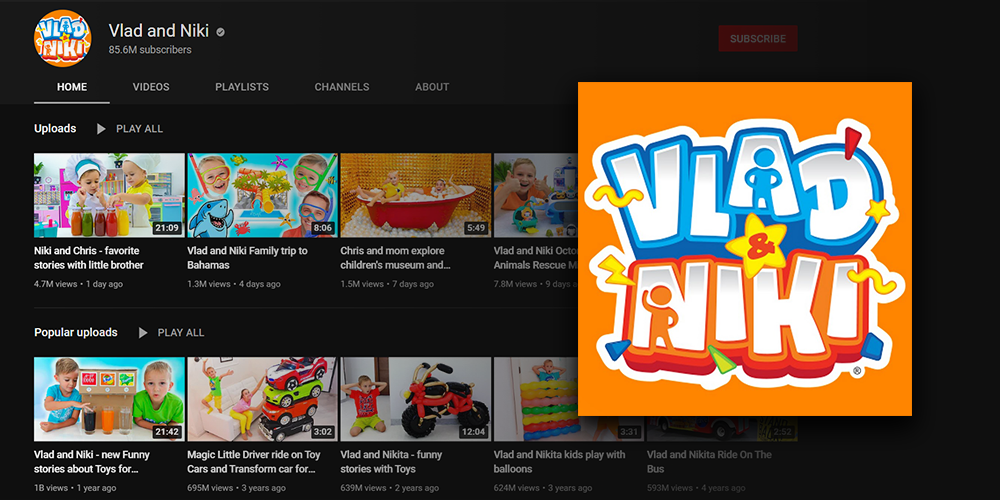Click '695M views • 3 years ago' text
The image size is (1000, 500).
[x=237, y=488]
